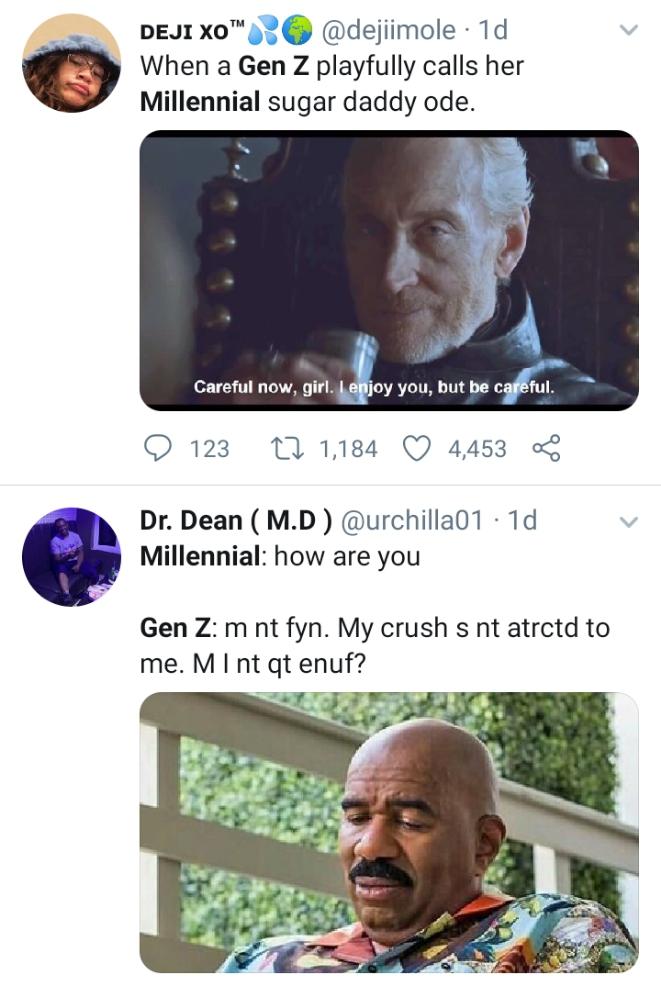Screen dimensions: 661x987
Task: Open the tweet text starting "Millennial: how are you"
Action: pyautogui.click(x=280, y=556)
